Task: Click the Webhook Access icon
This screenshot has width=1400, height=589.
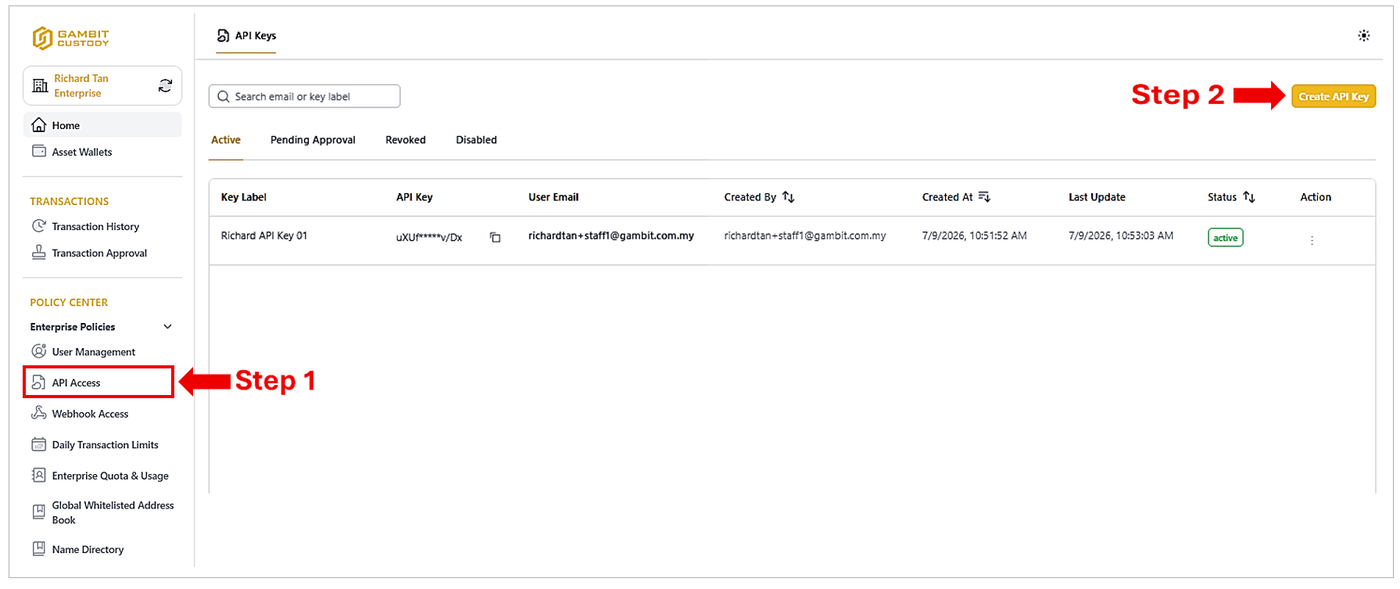Action: [x=39, y=414]
